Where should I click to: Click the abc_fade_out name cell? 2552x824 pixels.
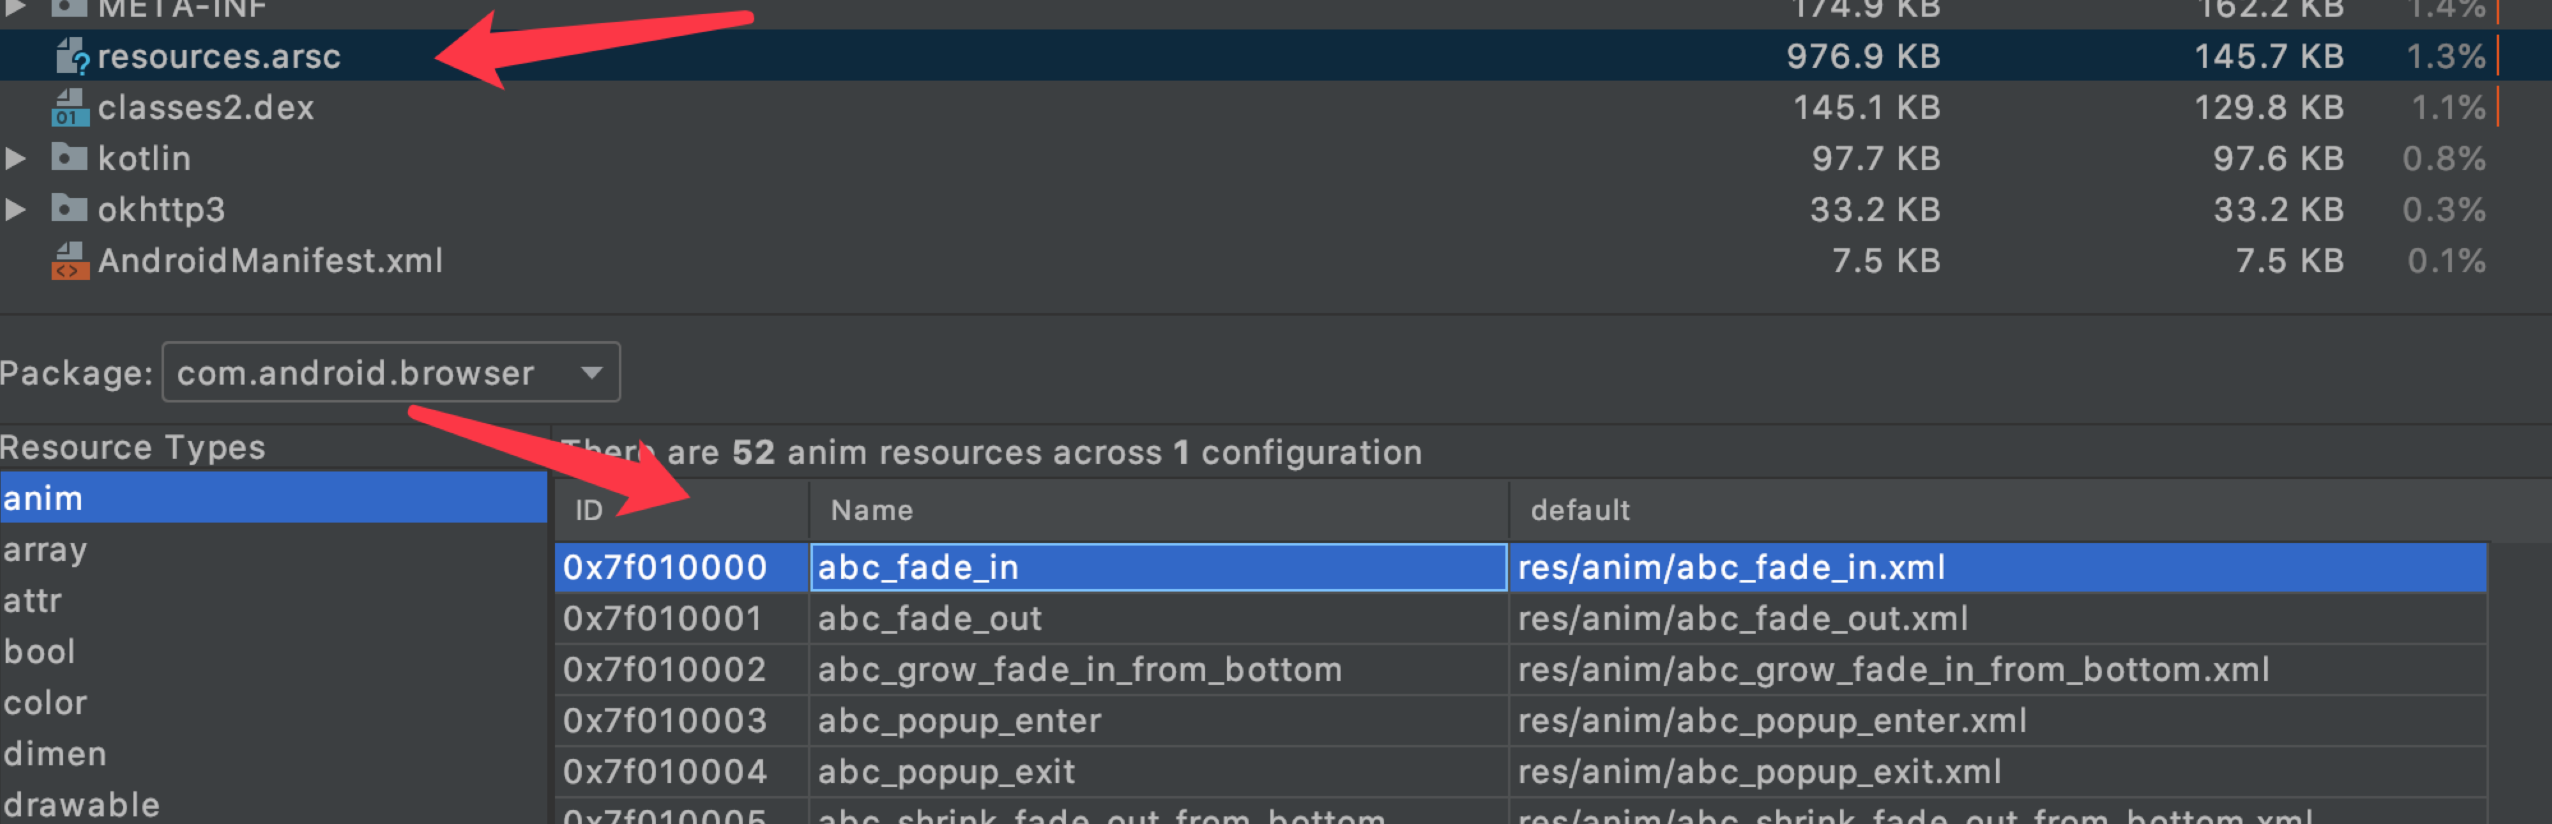pos(1158,618)
